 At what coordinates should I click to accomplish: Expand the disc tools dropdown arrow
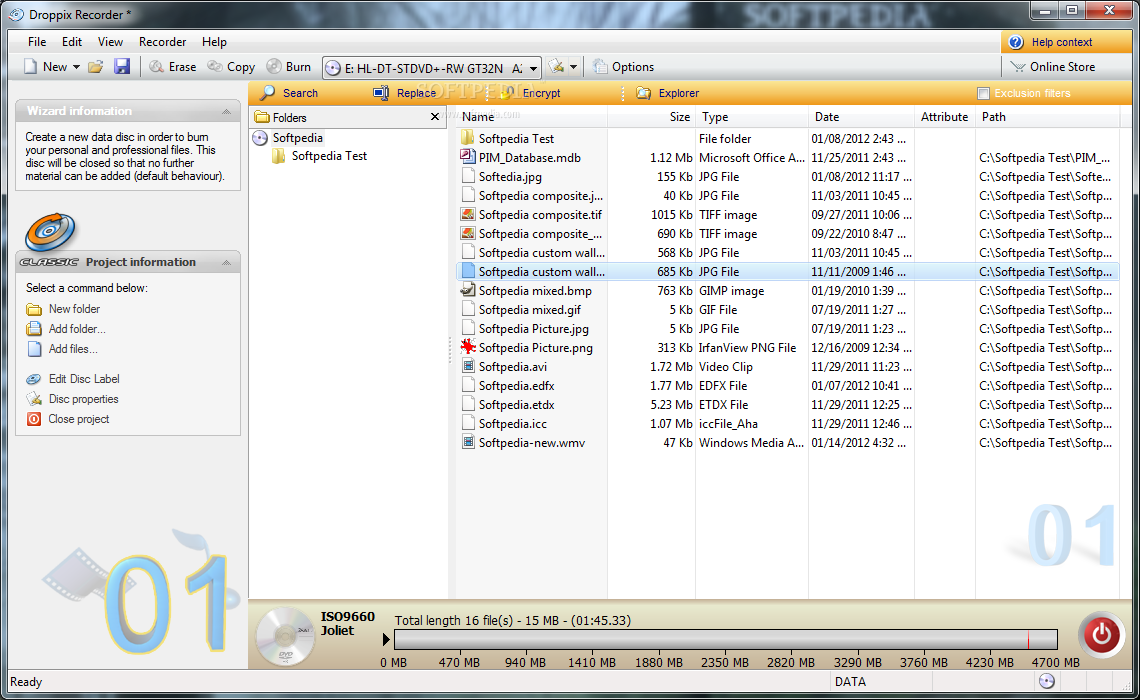click(574, 67)
